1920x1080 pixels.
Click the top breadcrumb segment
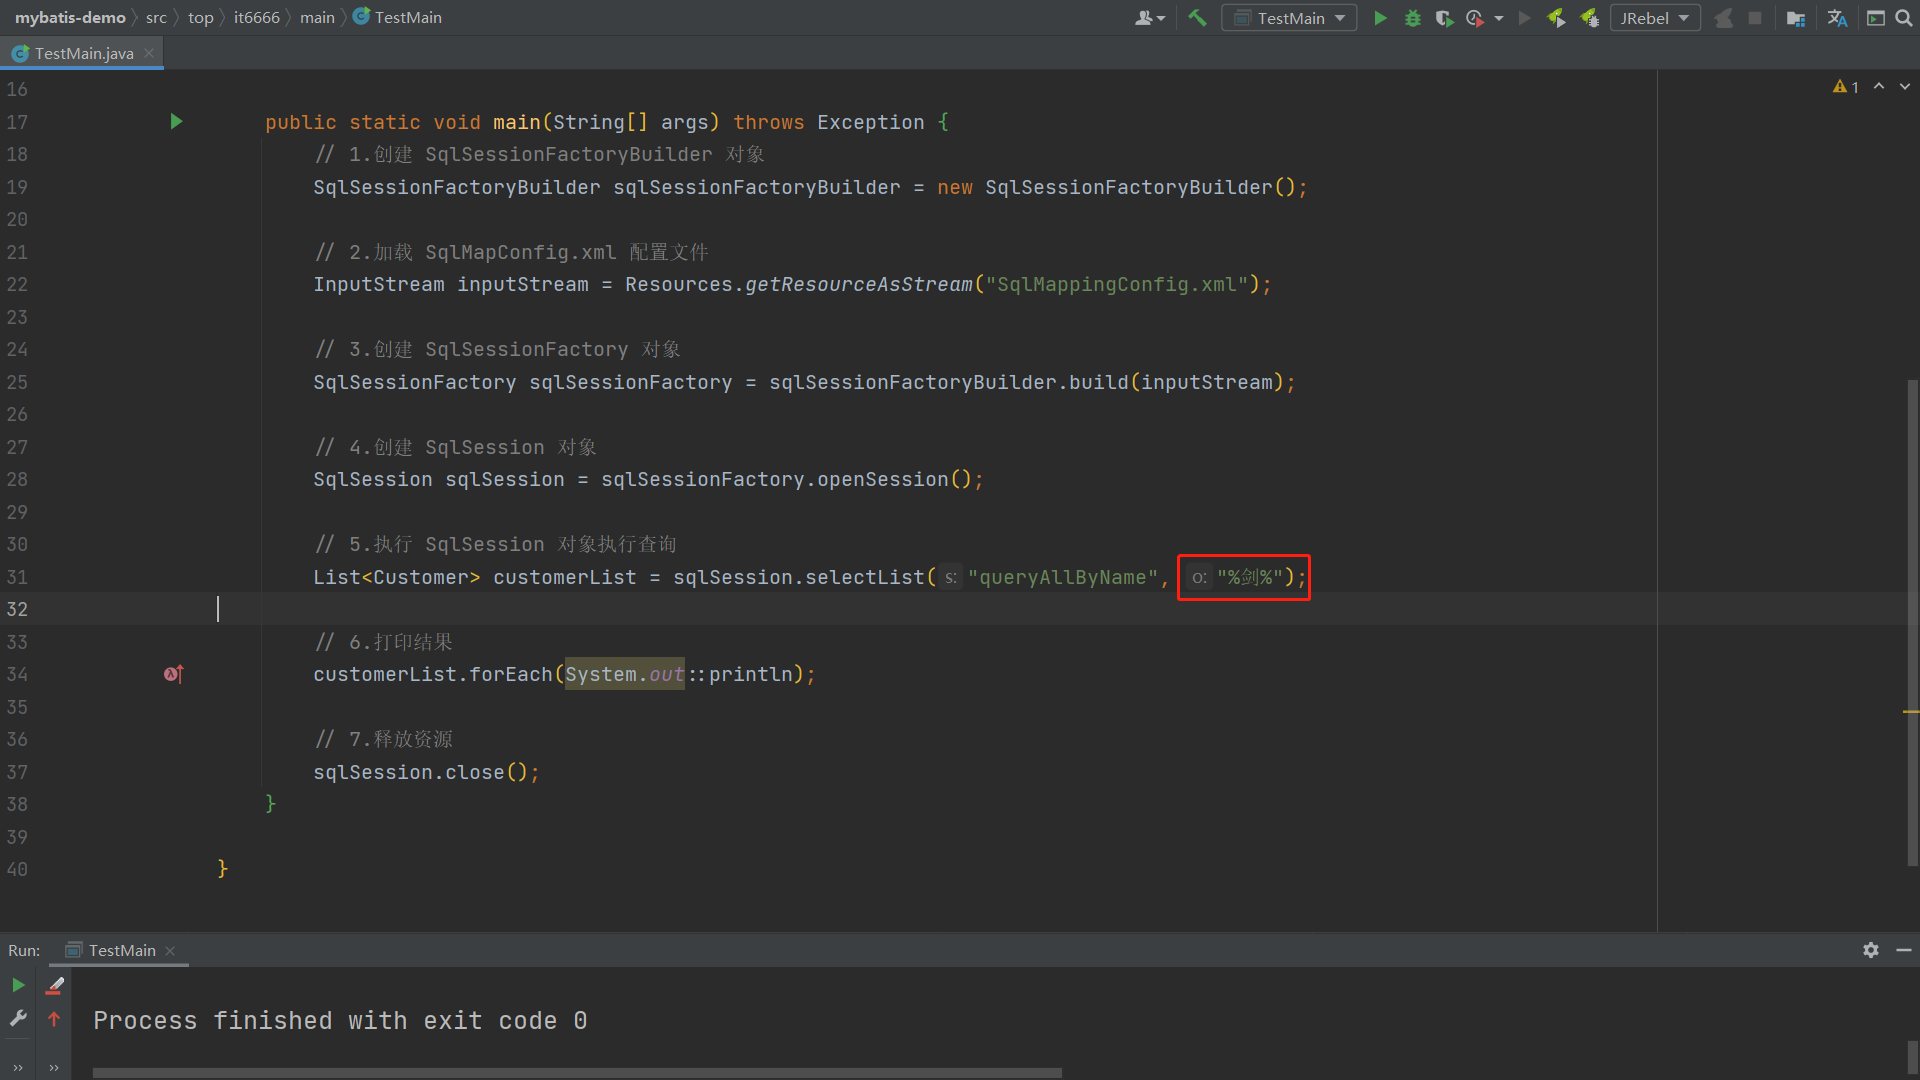200,17
